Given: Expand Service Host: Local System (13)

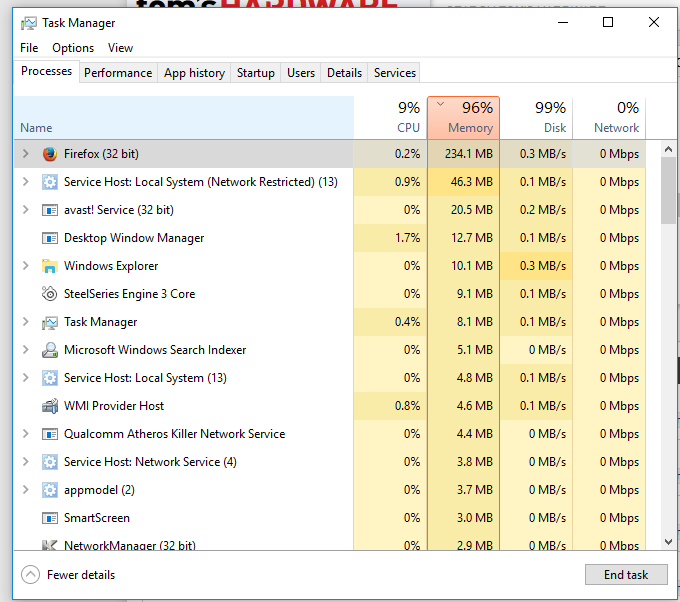Looking at the screenshot, I should click(26, 378).
